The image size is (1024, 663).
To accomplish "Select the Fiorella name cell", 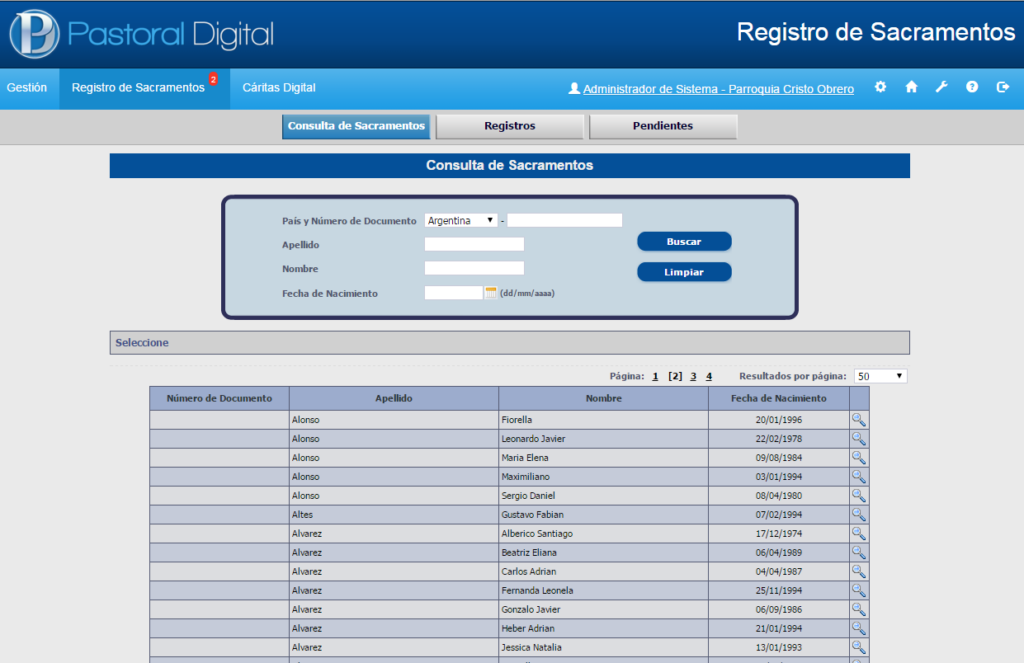I will pos(603,419).
